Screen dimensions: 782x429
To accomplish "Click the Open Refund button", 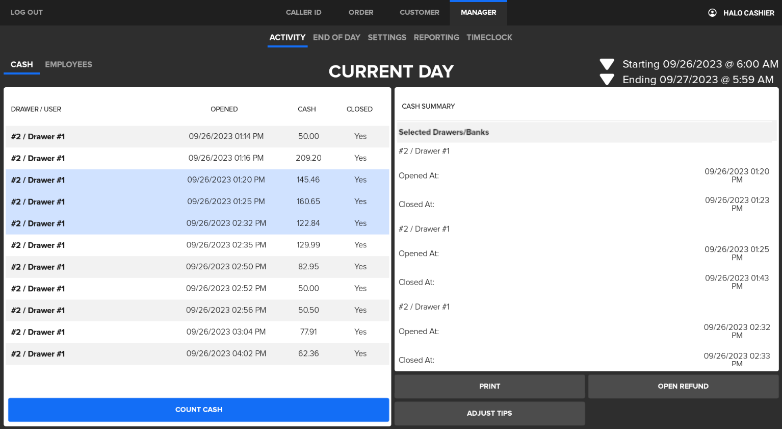I will point(683,386).
